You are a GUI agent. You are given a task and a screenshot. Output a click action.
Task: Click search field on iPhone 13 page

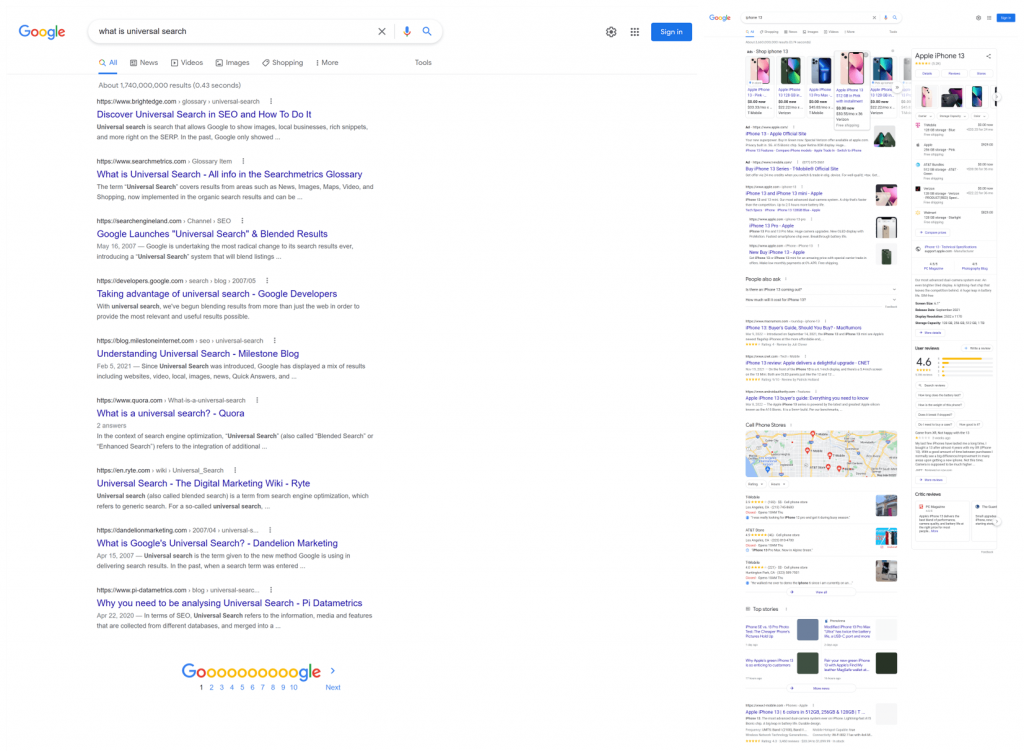tap(807, 18)
